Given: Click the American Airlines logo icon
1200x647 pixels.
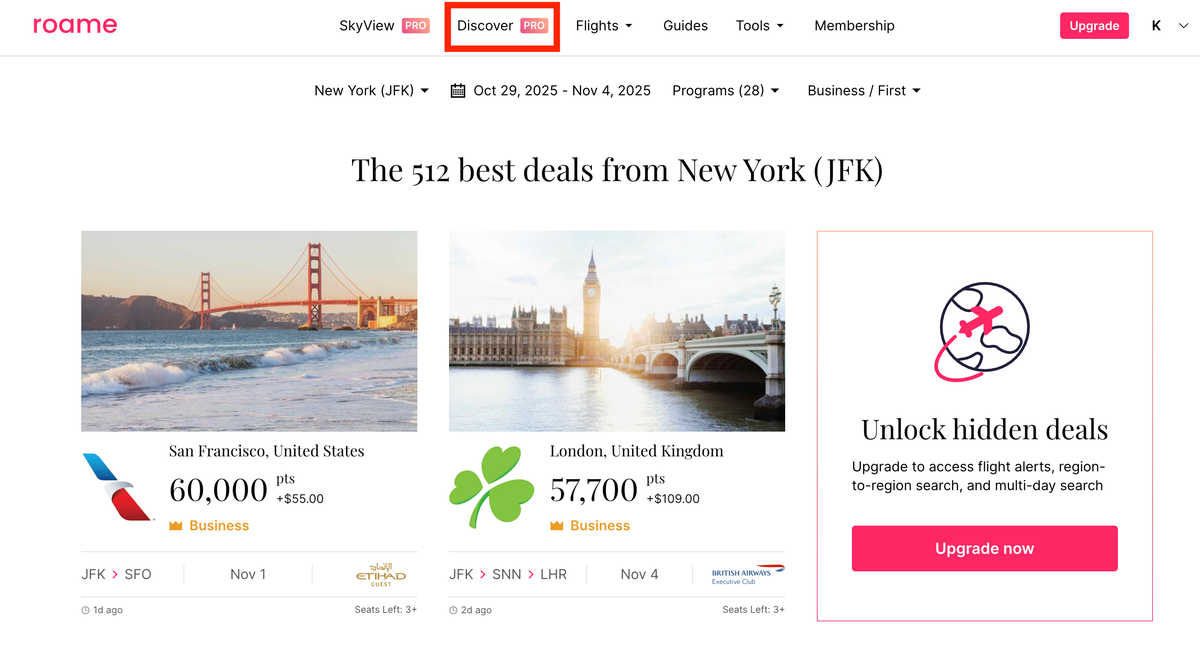Looking at the screenshot, I should tap(118, 487).
